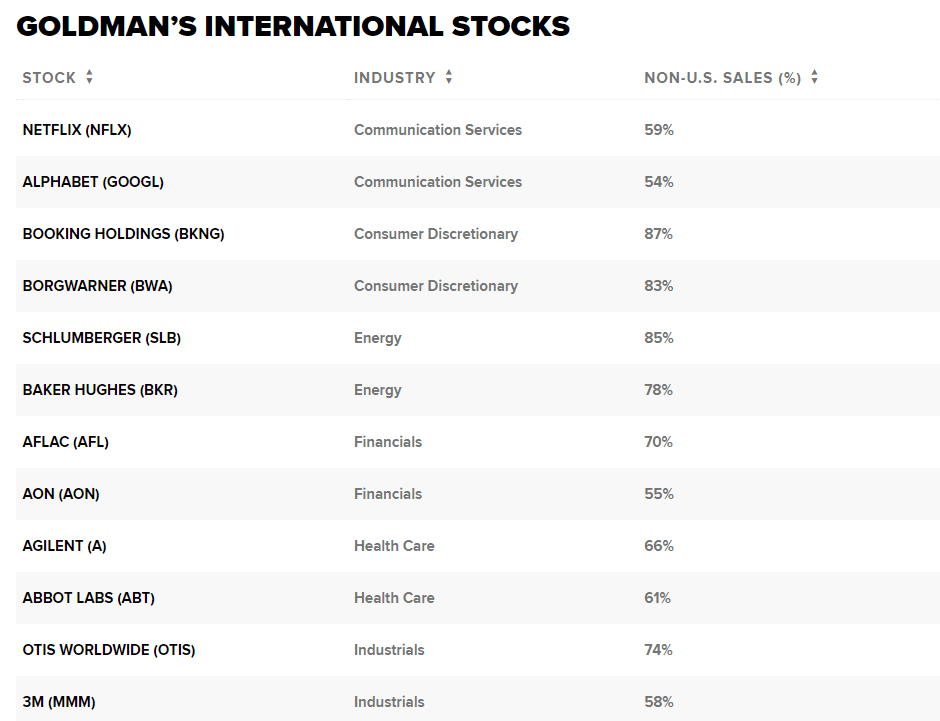The height and width of the screenshot is (721, 940).
Task: Click BAKER HUGHES (BKR) row name
Action: (x=100, y=390)
